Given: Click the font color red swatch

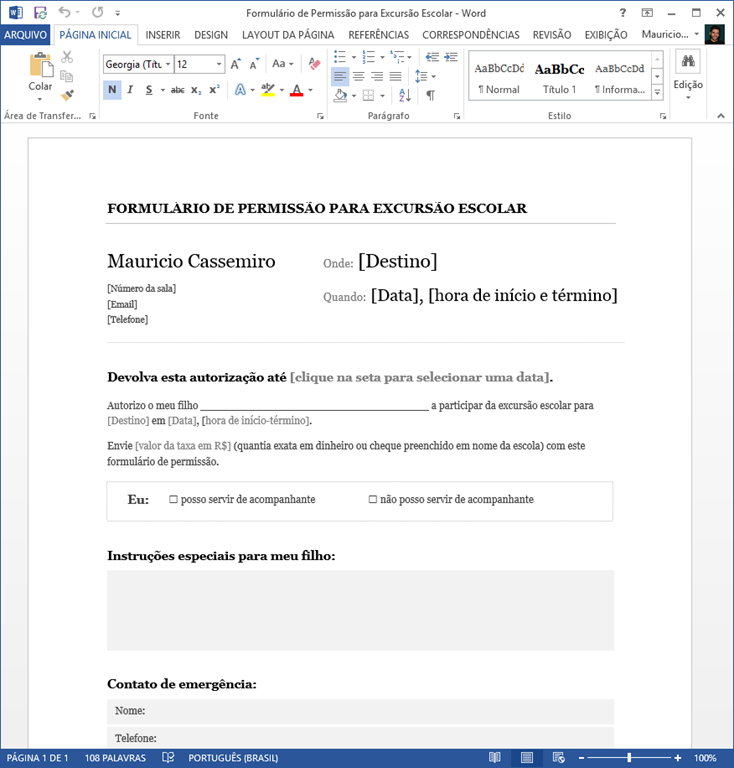Looking at the screenshot, I should 296,90.
